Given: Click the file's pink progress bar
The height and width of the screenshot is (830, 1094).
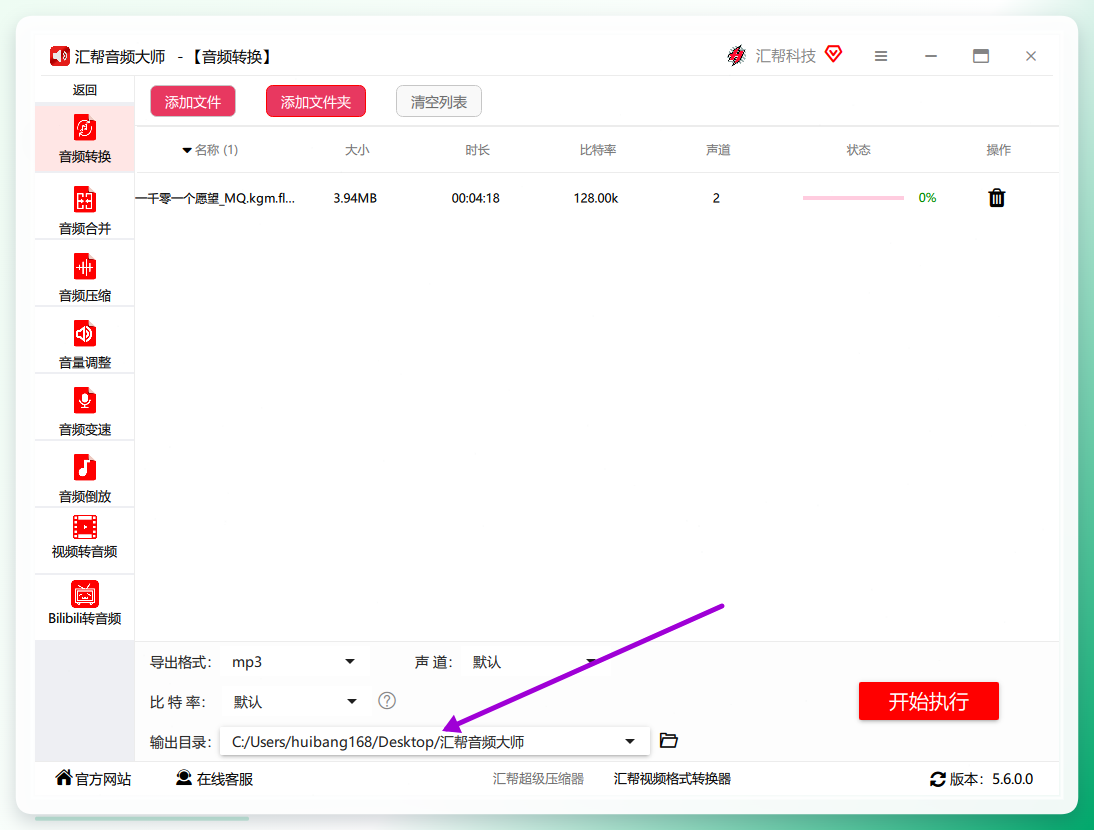Looking at the screenshot, I should click(x=853, y=198).
